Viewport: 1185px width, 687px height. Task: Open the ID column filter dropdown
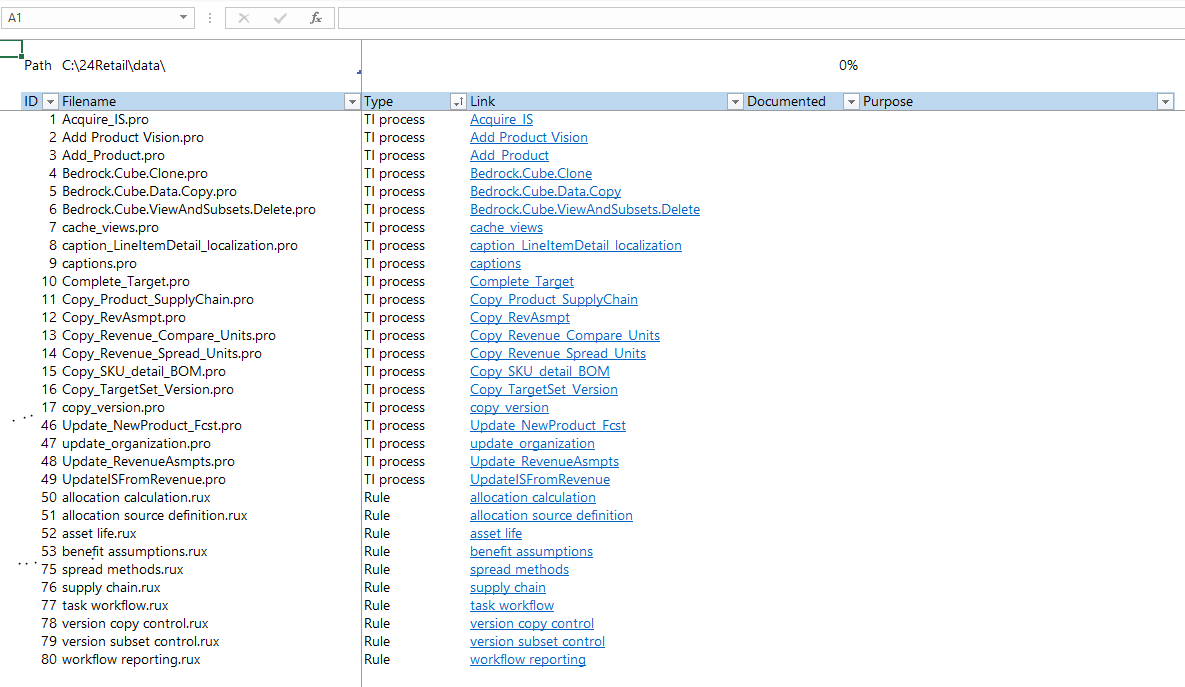tap(50, 101)
